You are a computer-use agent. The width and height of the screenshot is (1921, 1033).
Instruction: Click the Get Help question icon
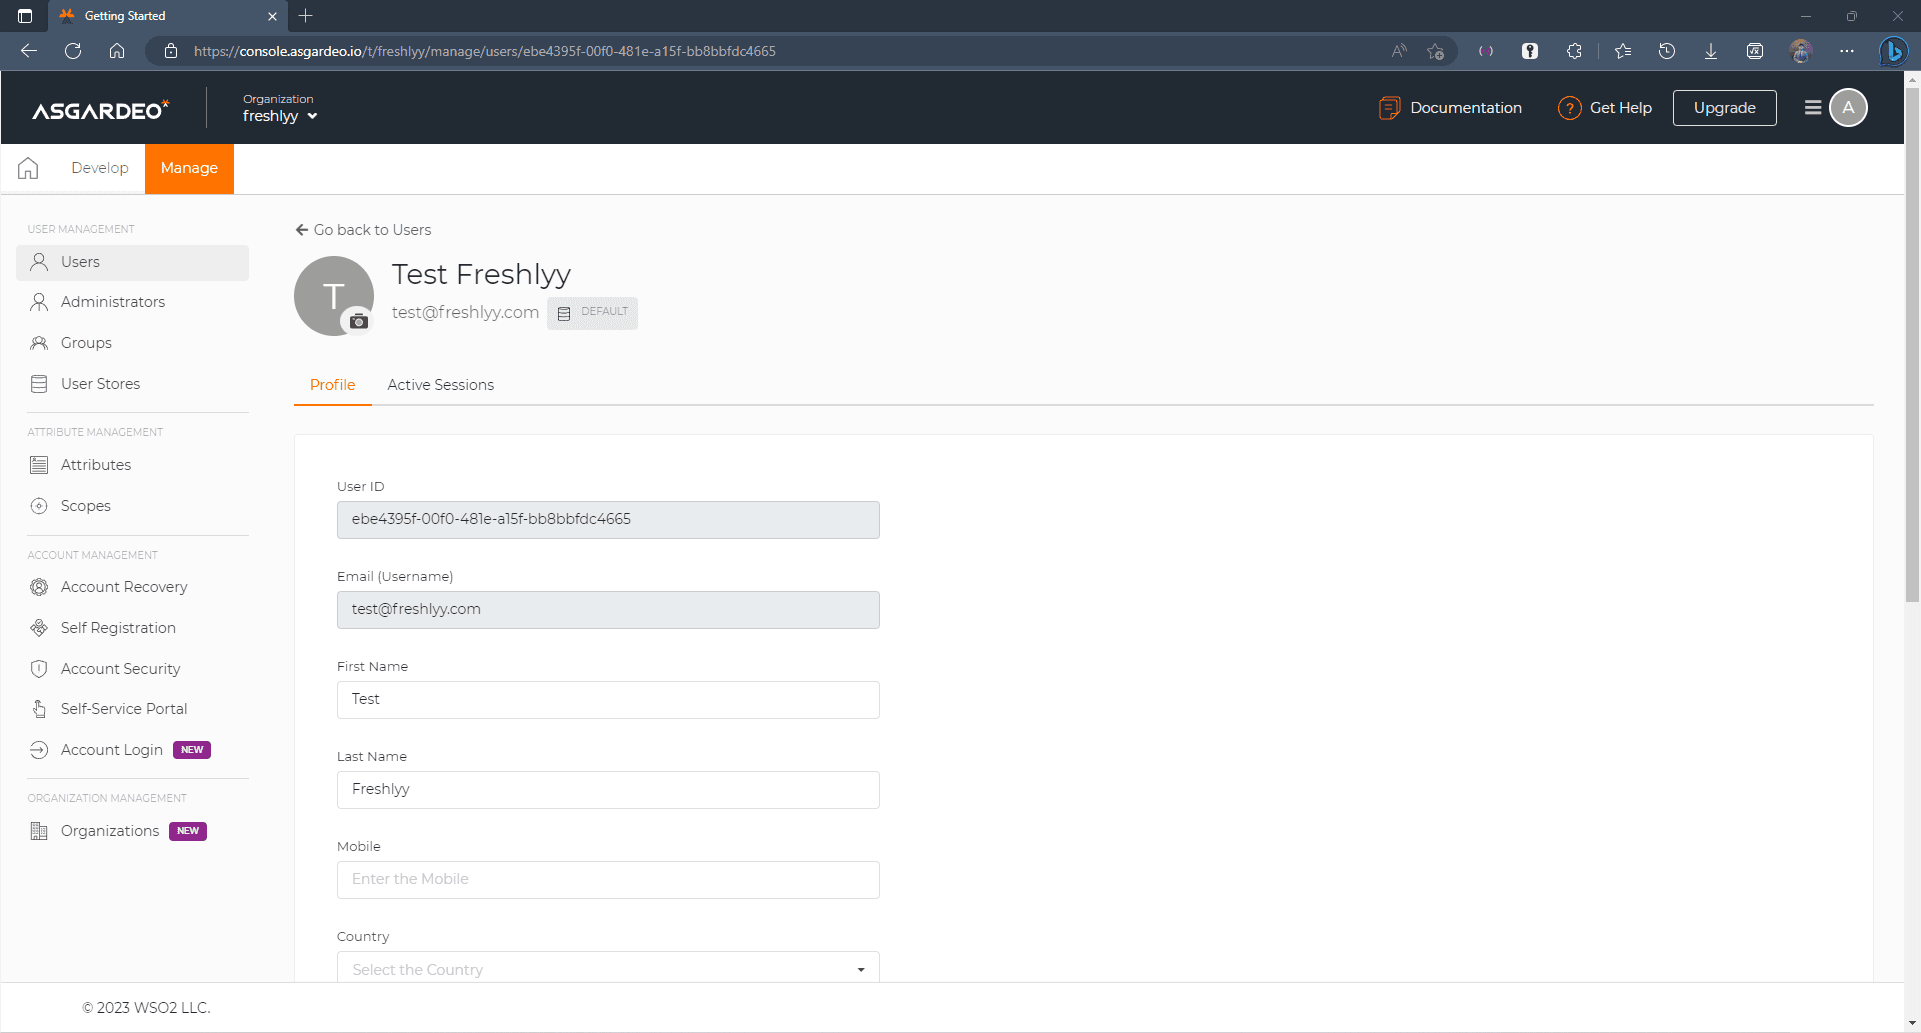click(x=1569, y=108)
